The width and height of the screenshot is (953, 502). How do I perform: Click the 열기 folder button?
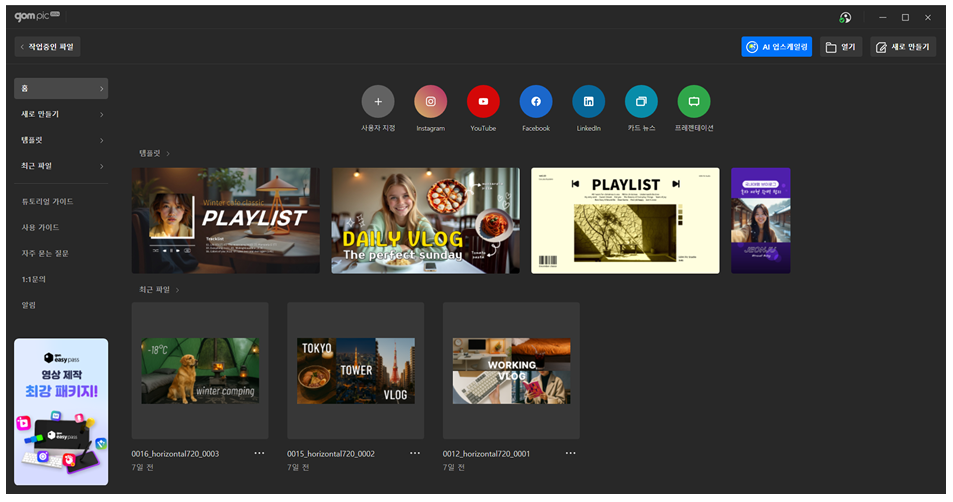[841, 47]
